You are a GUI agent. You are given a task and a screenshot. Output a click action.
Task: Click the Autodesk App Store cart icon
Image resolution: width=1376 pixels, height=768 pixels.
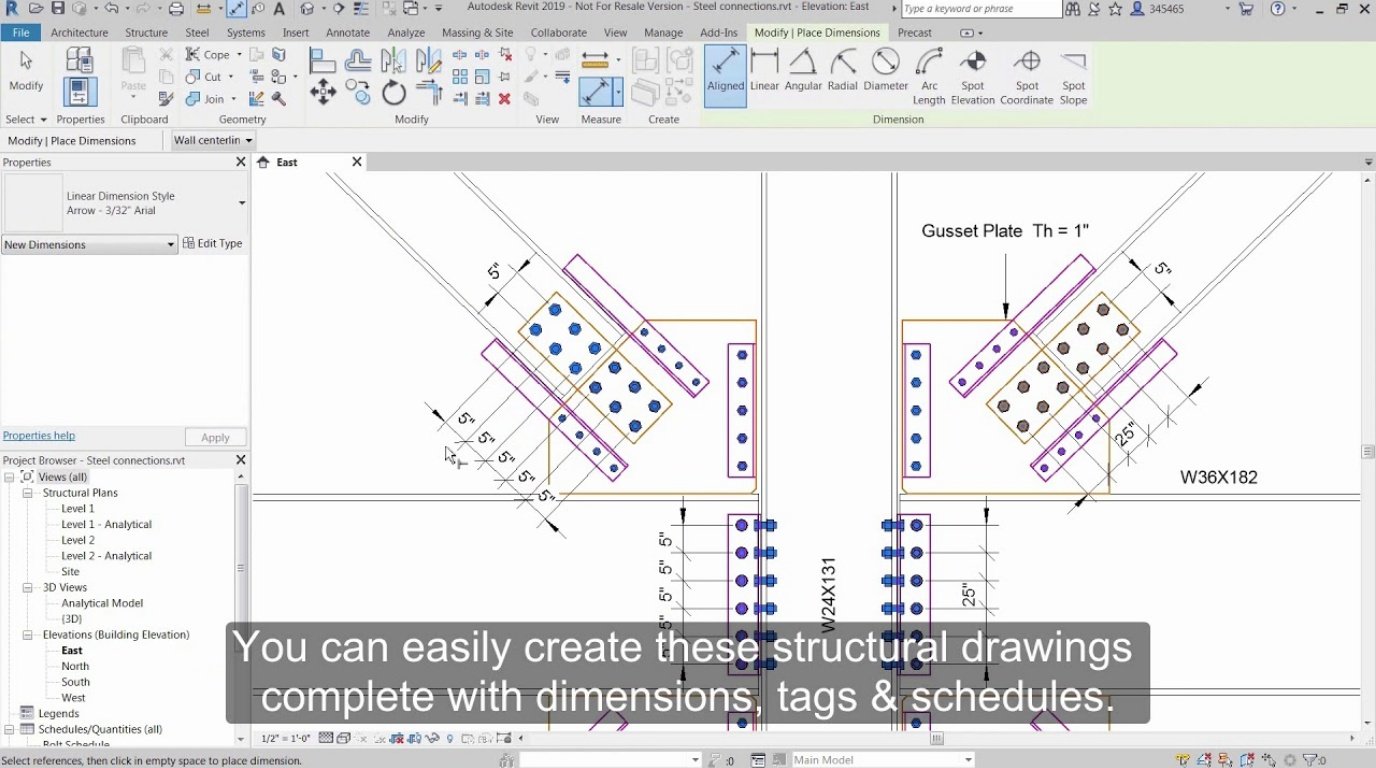point(1245,9)
